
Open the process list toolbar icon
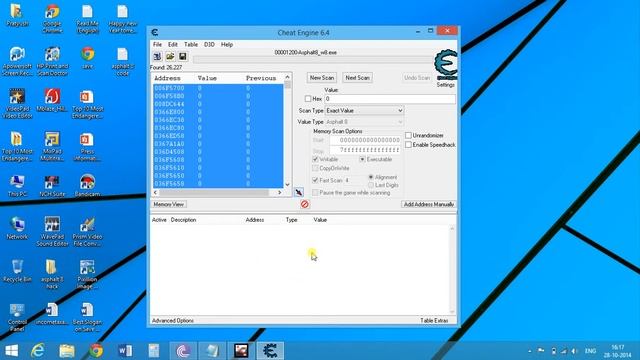pos(157,56)
